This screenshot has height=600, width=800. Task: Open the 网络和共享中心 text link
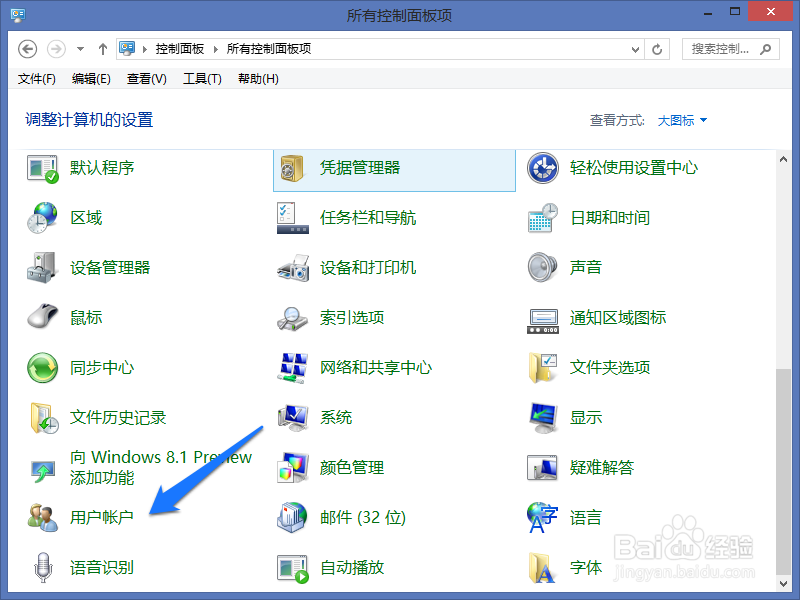(x=376, y=368)
